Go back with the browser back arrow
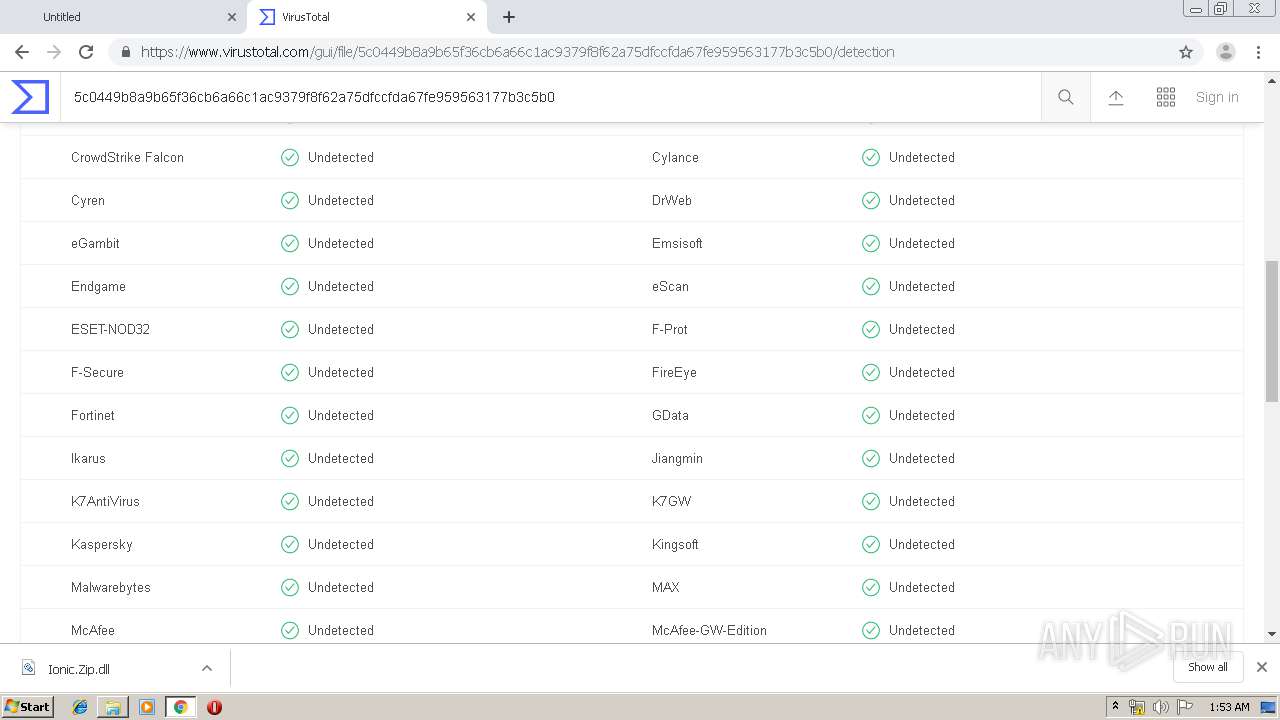Image resolution: width=1280 pixels, height=720 pixels. 22,52
